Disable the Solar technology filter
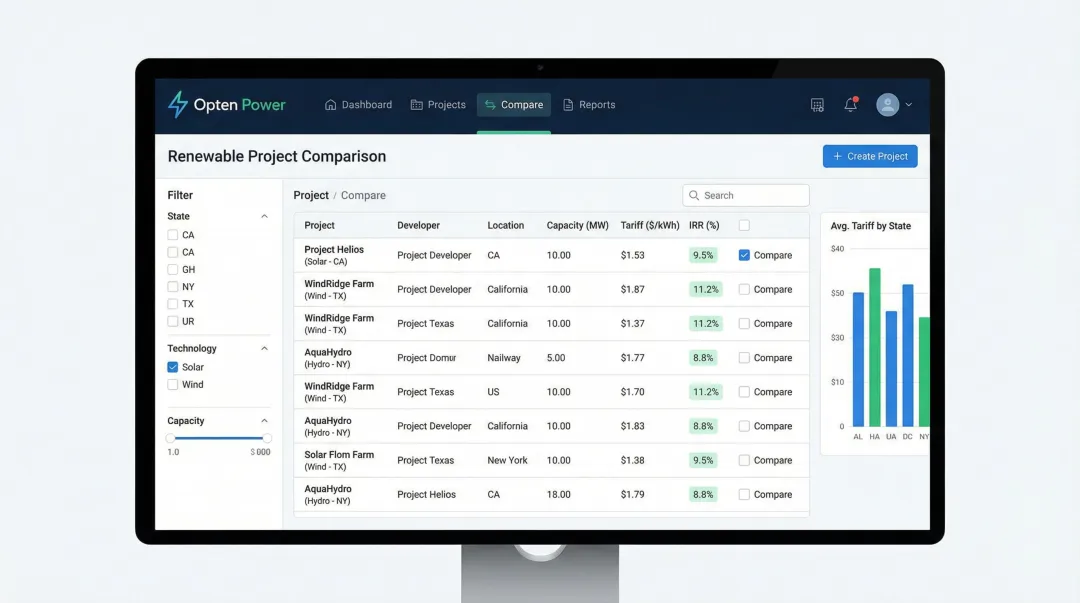This screenshot has height=603, width=1080. tap(171, 366)
